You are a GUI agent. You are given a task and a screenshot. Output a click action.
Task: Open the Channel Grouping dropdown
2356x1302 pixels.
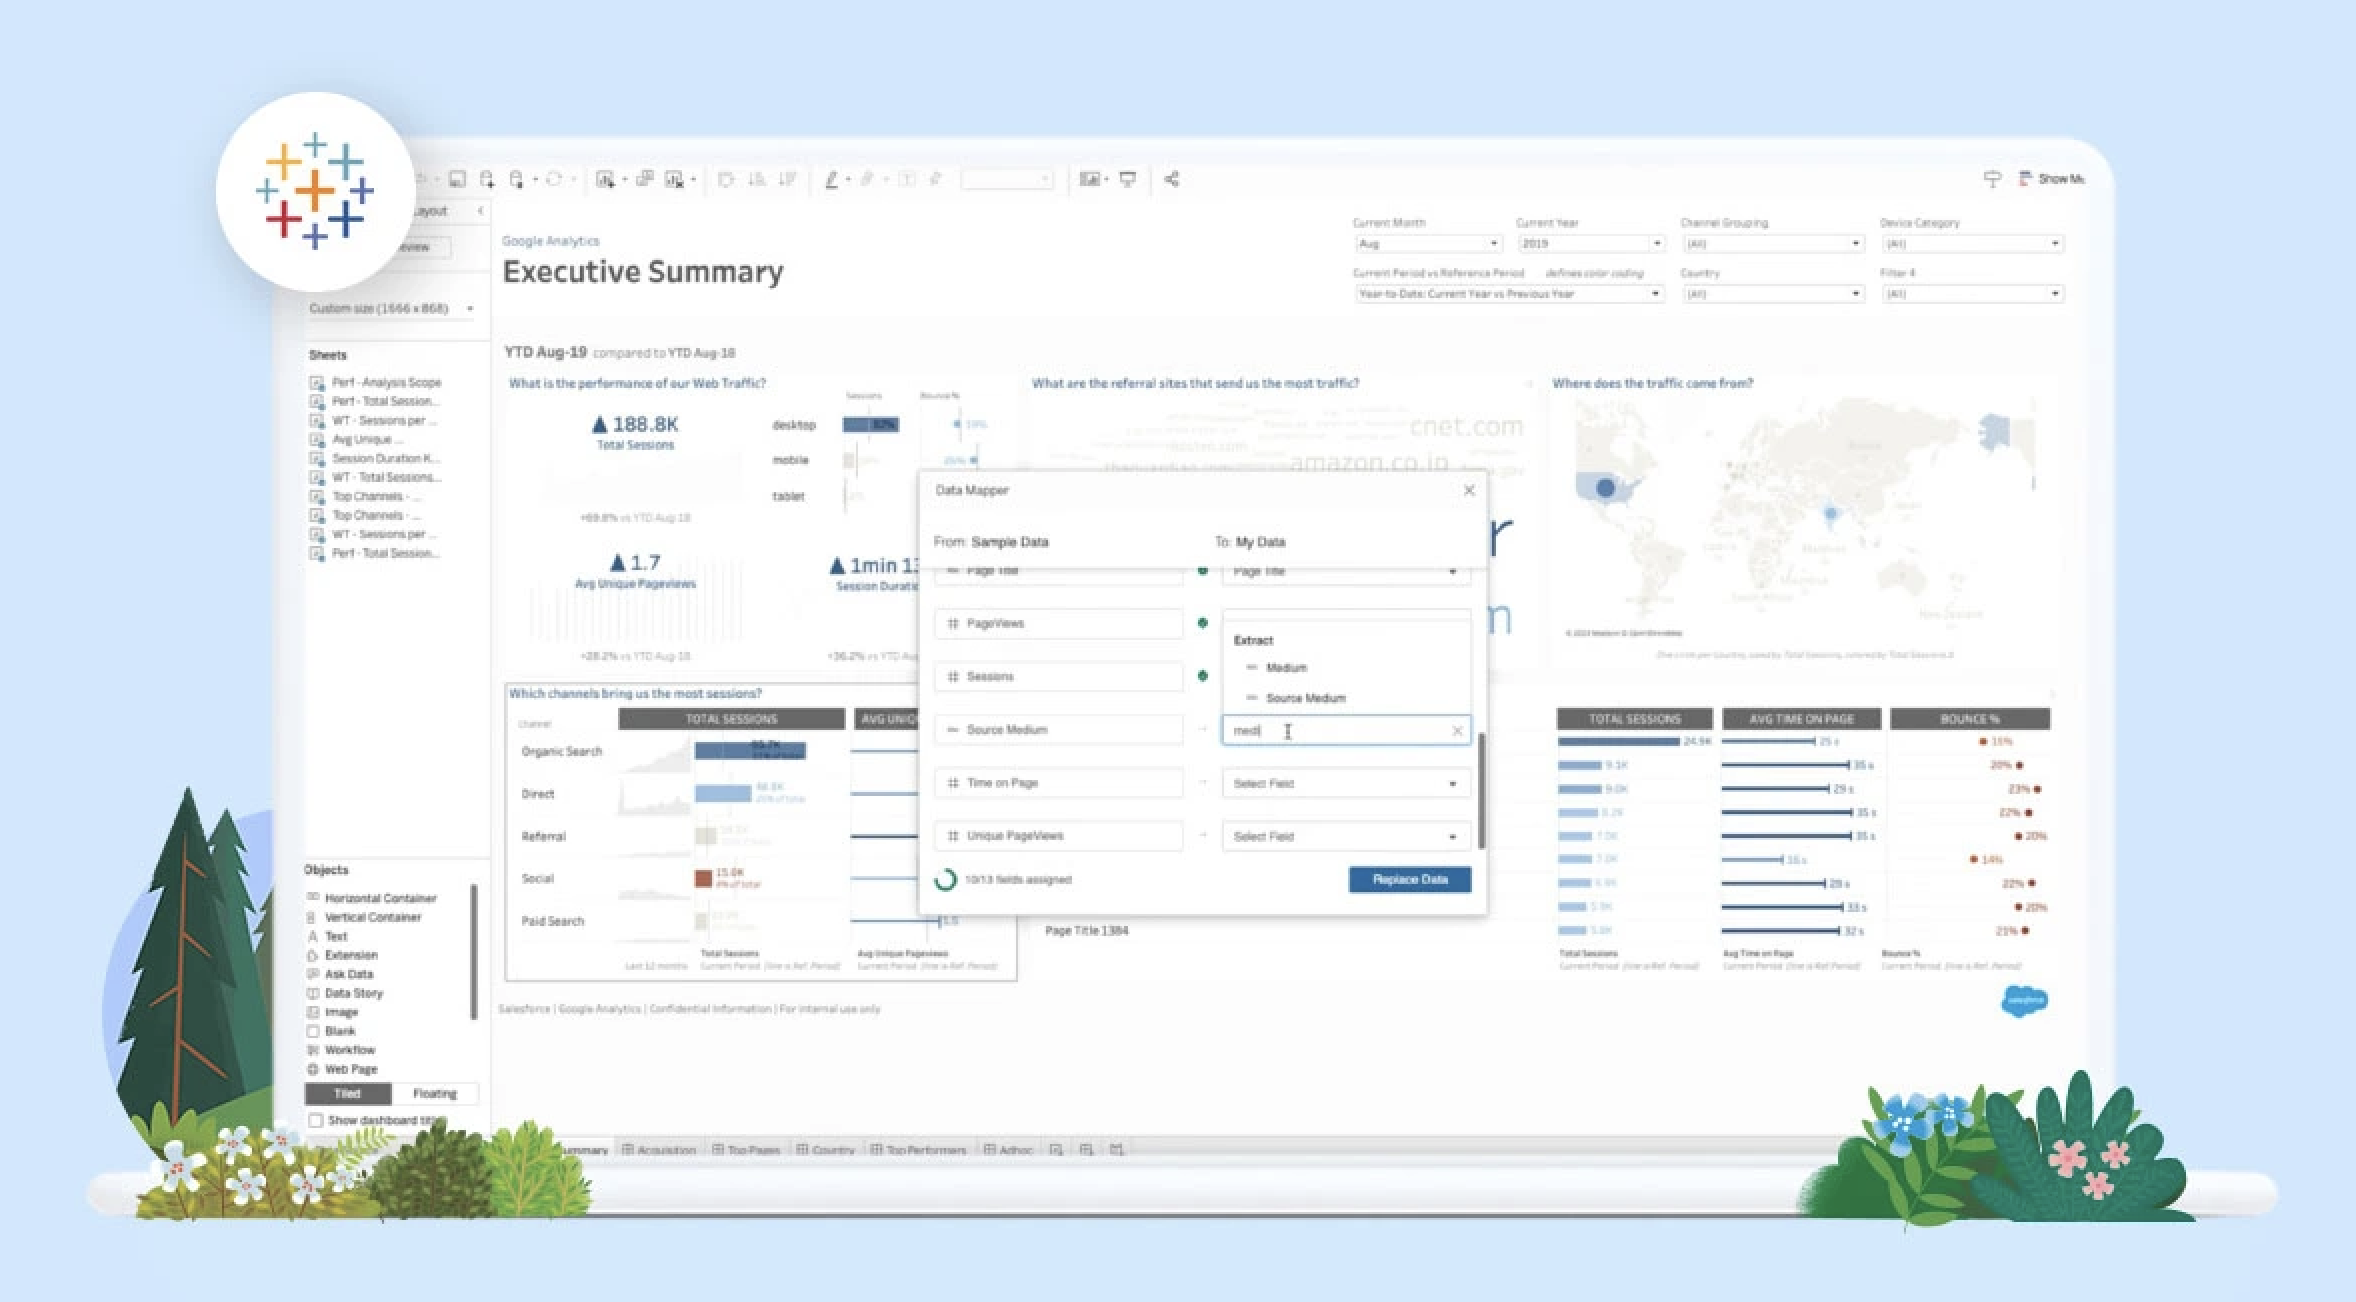click(1772, 243)
